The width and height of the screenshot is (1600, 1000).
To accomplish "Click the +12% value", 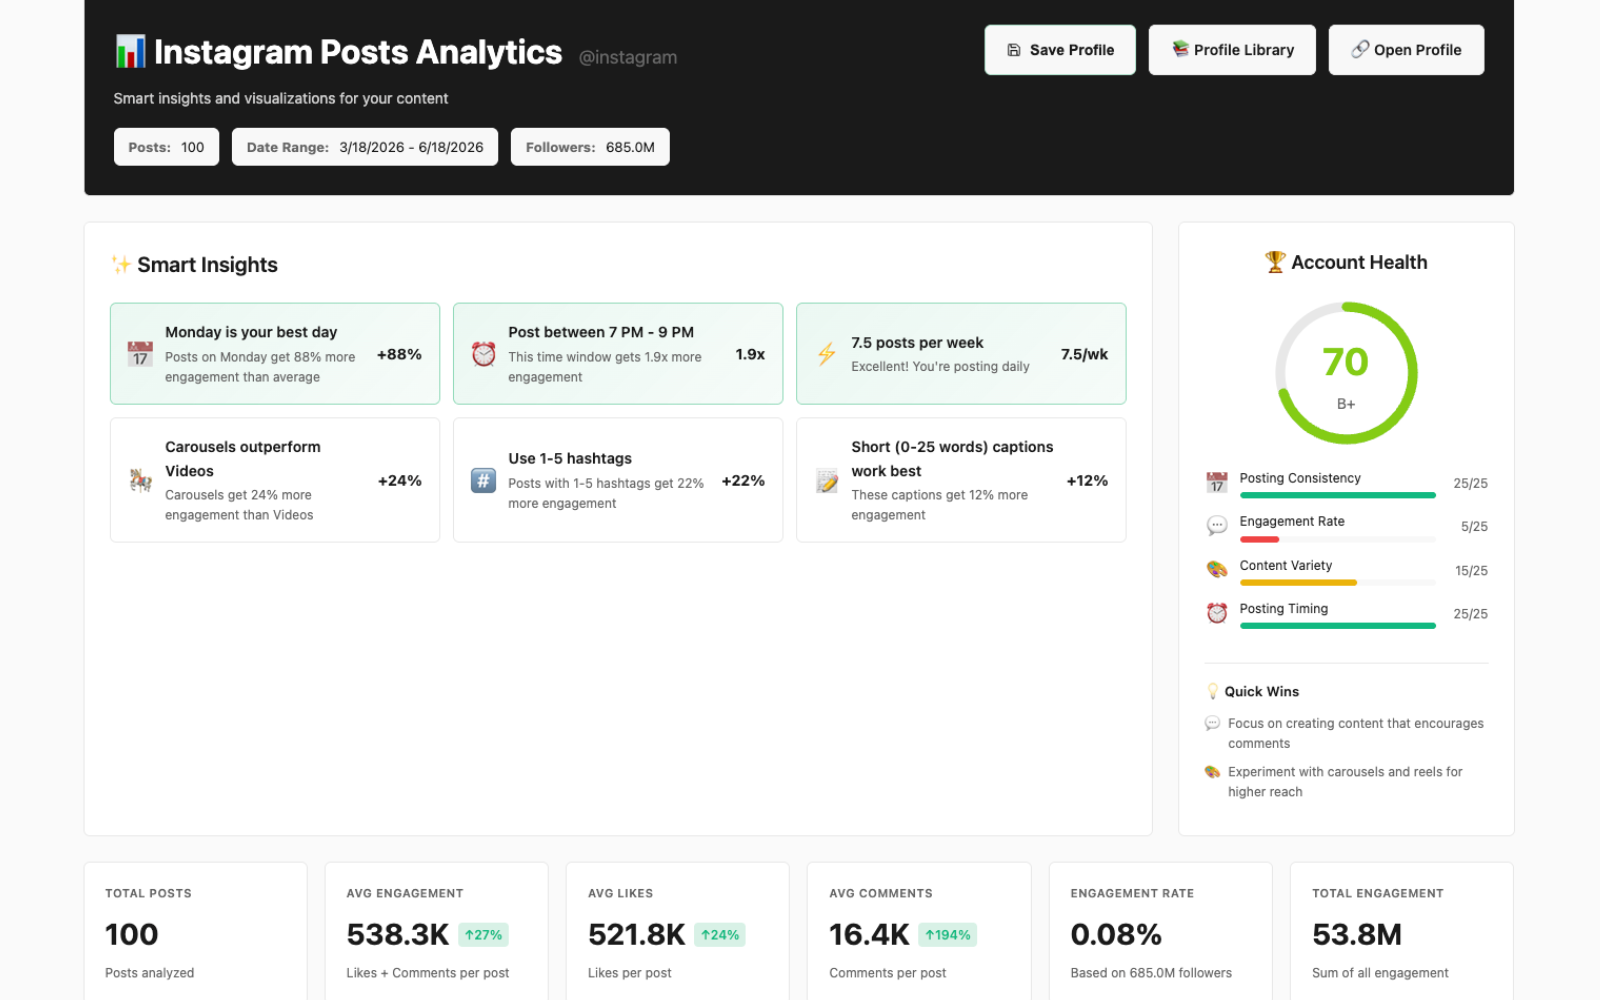I will coord(1087,481).
